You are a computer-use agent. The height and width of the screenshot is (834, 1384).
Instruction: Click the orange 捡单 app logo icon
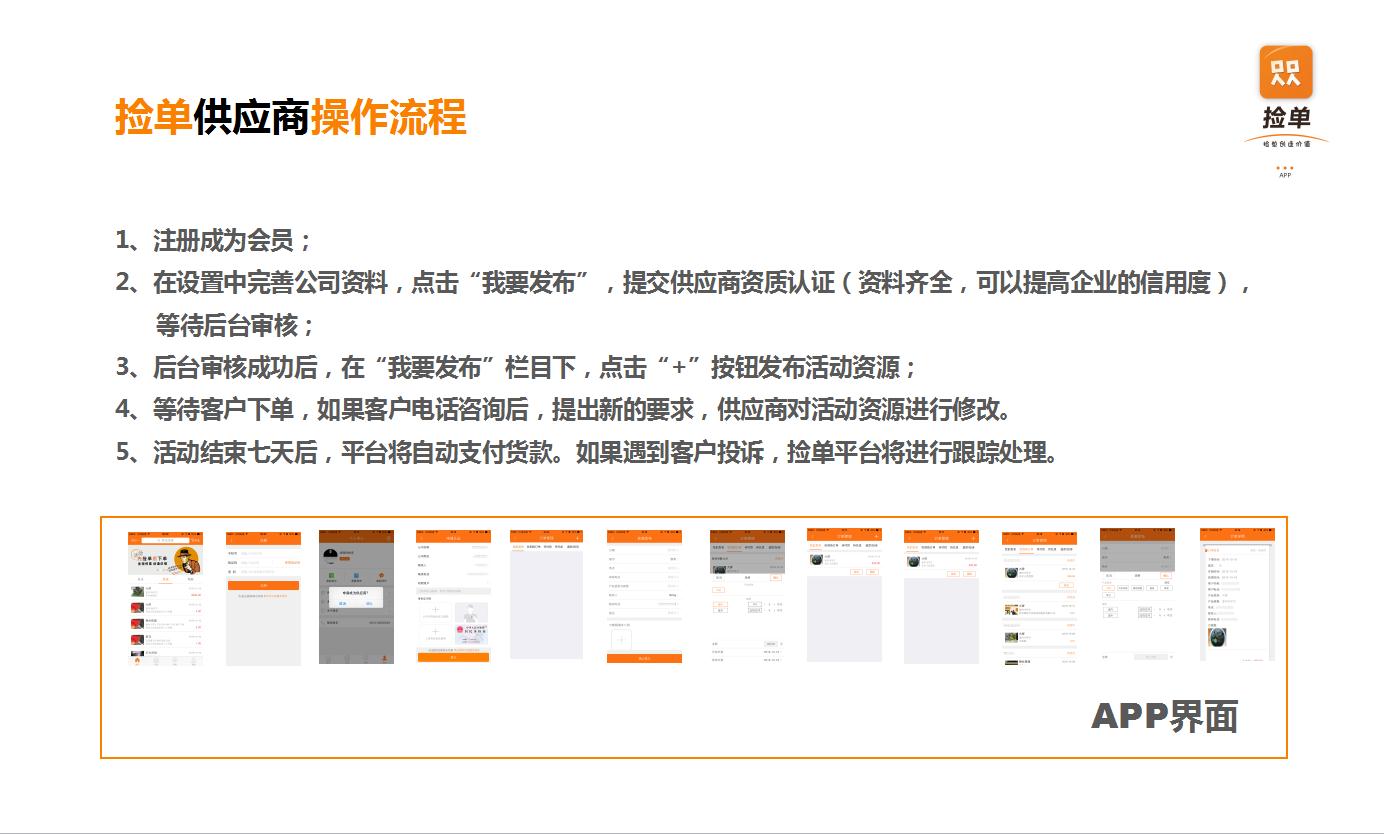(1285, 72)
